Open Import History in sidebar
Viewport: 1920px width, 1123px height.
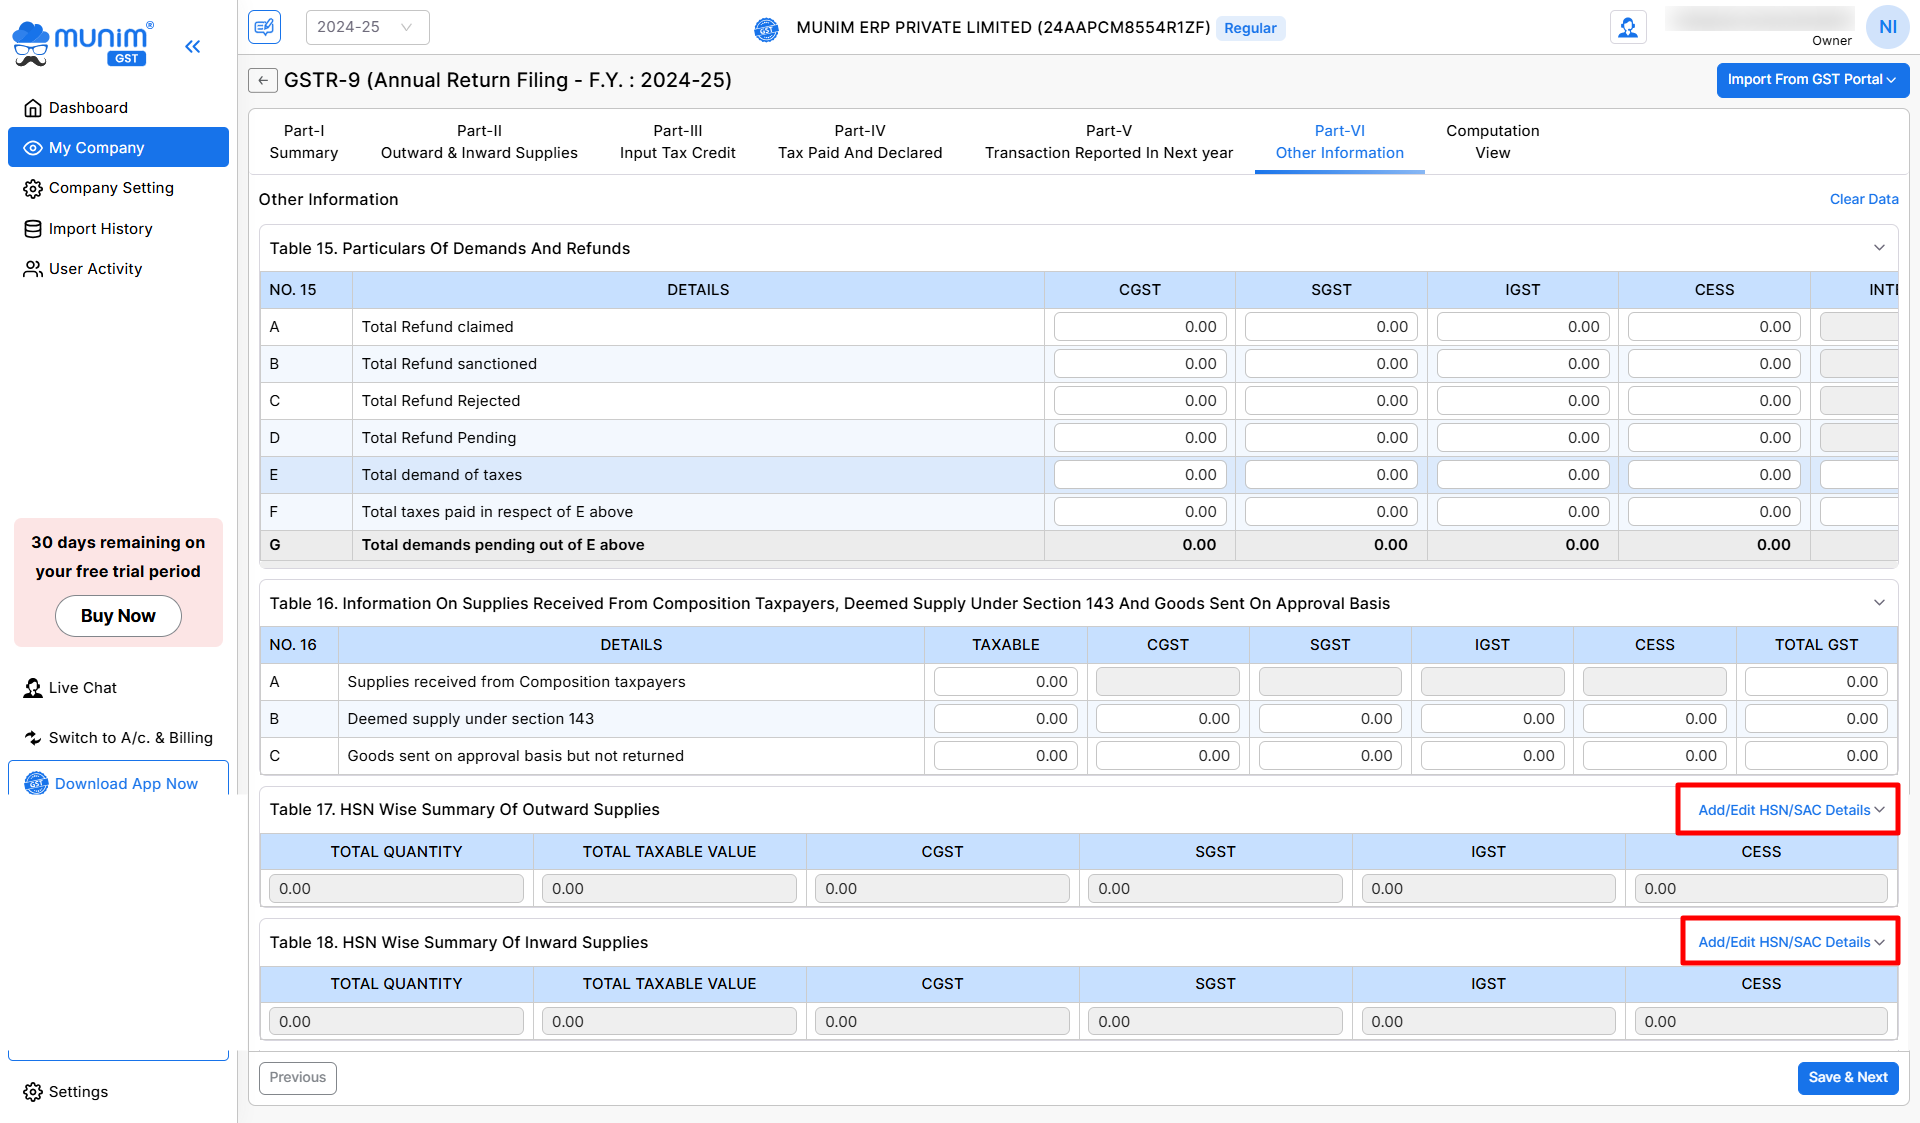point(100,229)
